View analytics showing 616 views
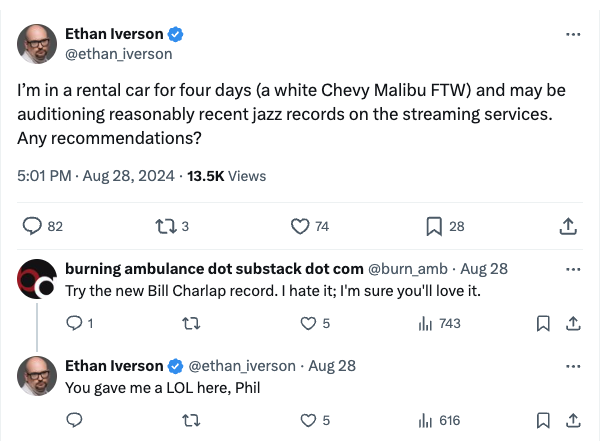This screenshot has width=610, height=441. [438, 420]
